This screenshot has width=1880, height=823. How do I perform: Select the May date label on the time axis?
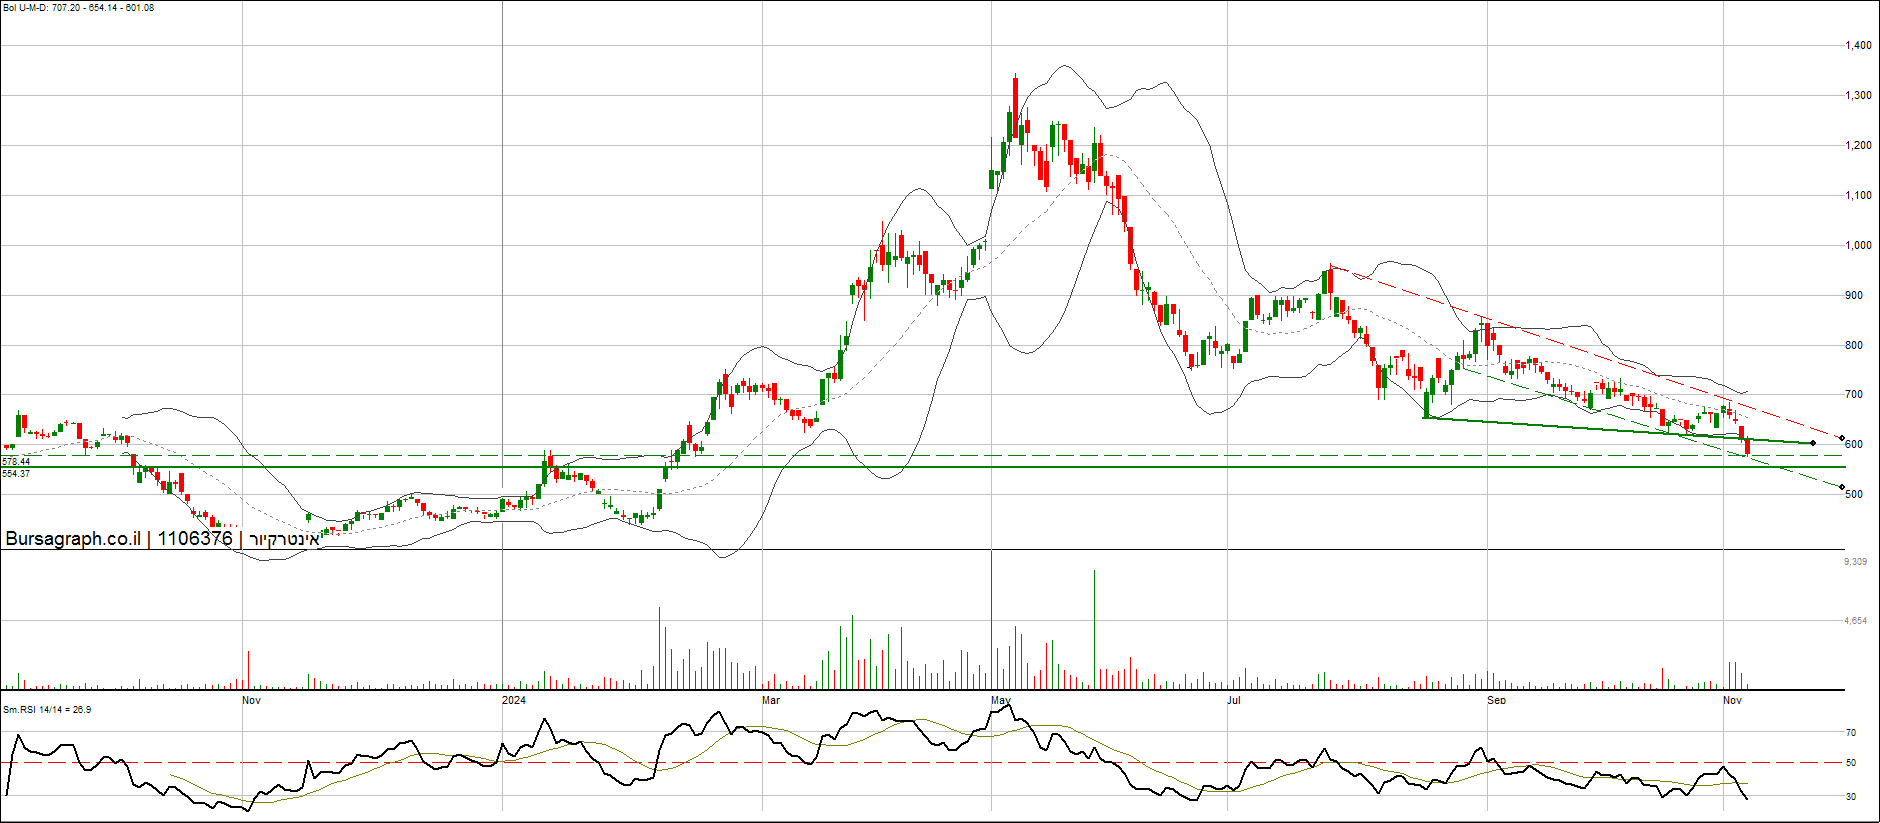pos(1000,700)
